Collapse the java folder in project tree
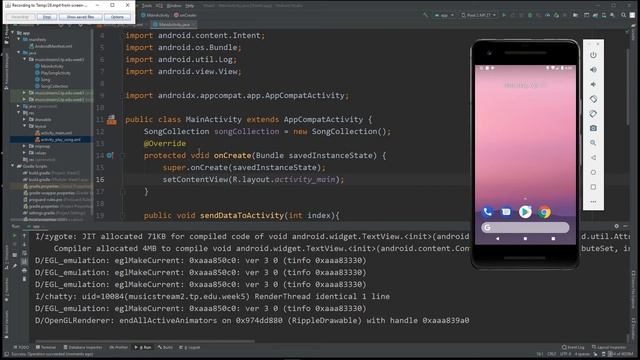Image resolution: width=640 pixels, height=360 pixels. 19,53
